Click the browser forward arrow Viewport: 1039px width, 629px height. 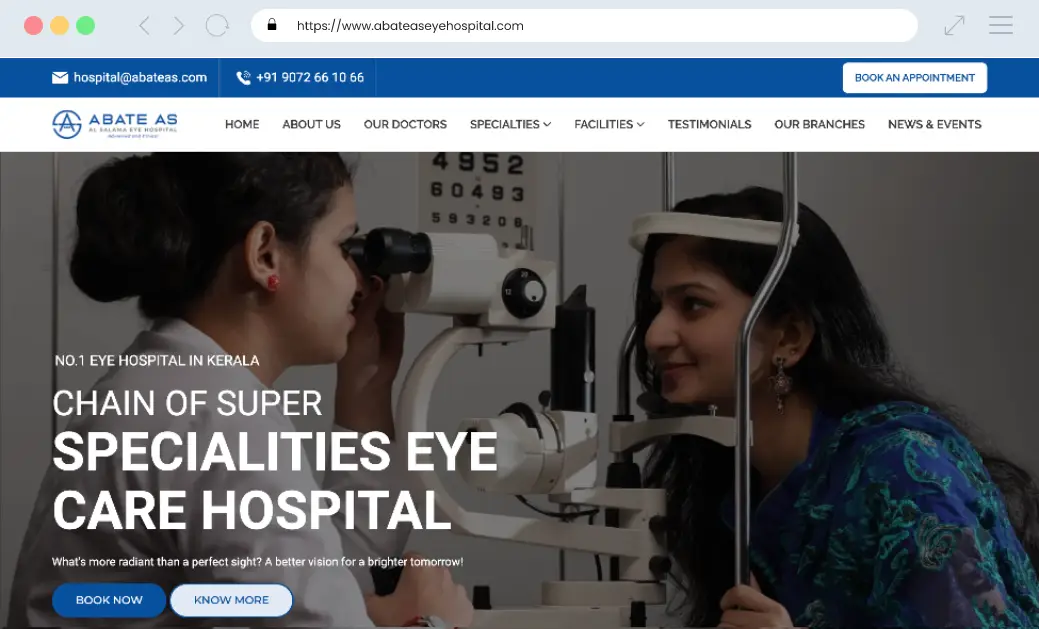click(x=179, y=26)
